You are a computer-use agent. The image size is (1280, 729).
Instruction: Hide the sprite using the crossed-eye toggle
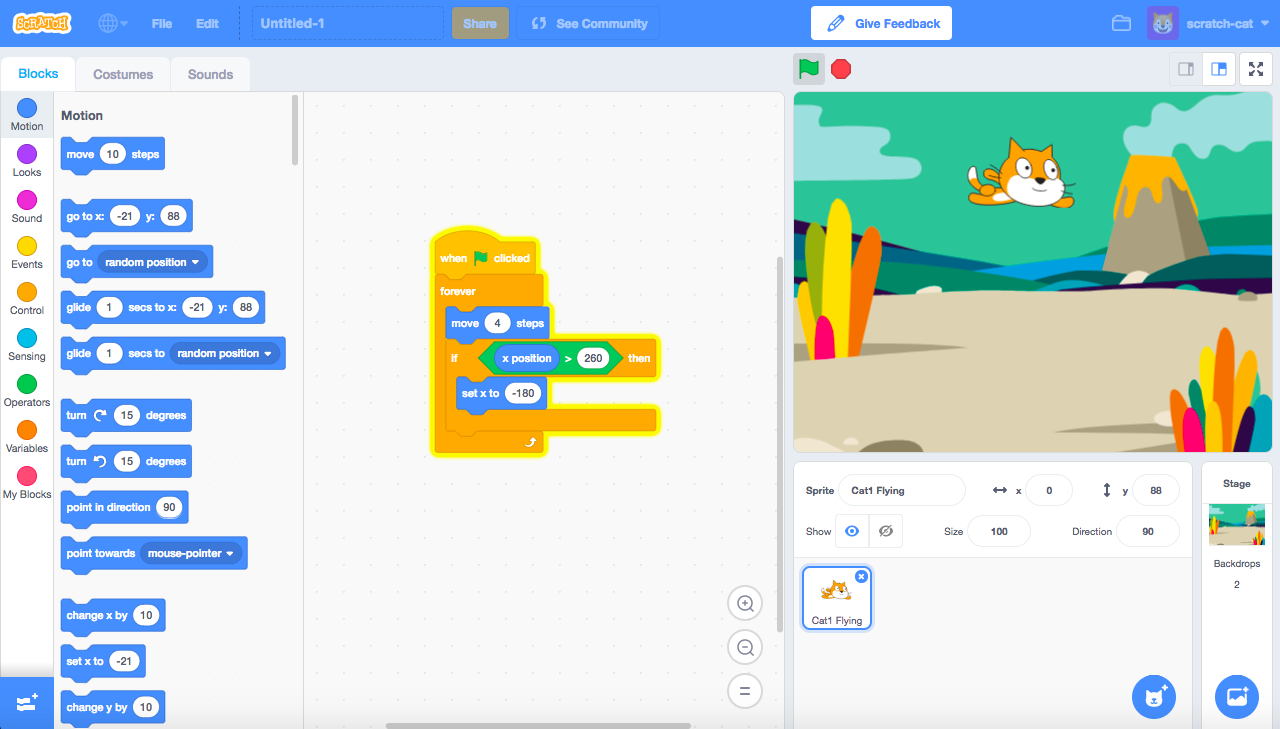pyautogui.click(x=886, y=531)
